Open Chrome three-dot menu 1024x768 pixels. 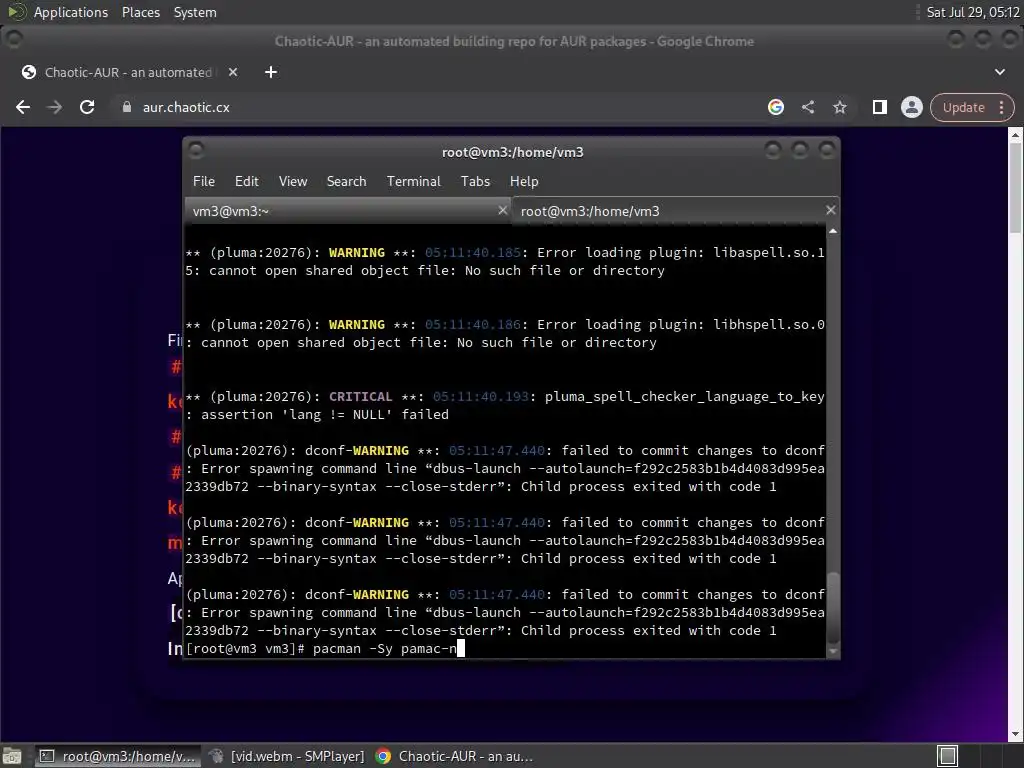click(x=1002, y=107)
